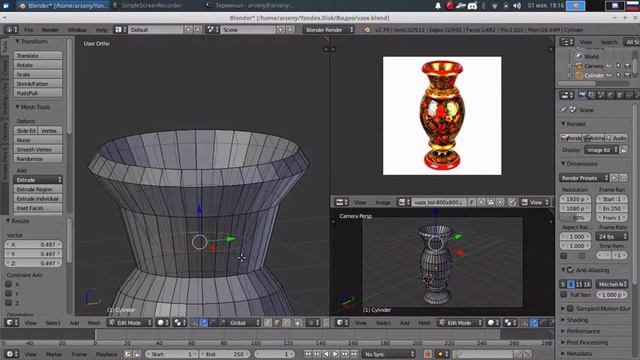640x360 pixels.
Task: Click the Inset Faces button
Action: 38,208
